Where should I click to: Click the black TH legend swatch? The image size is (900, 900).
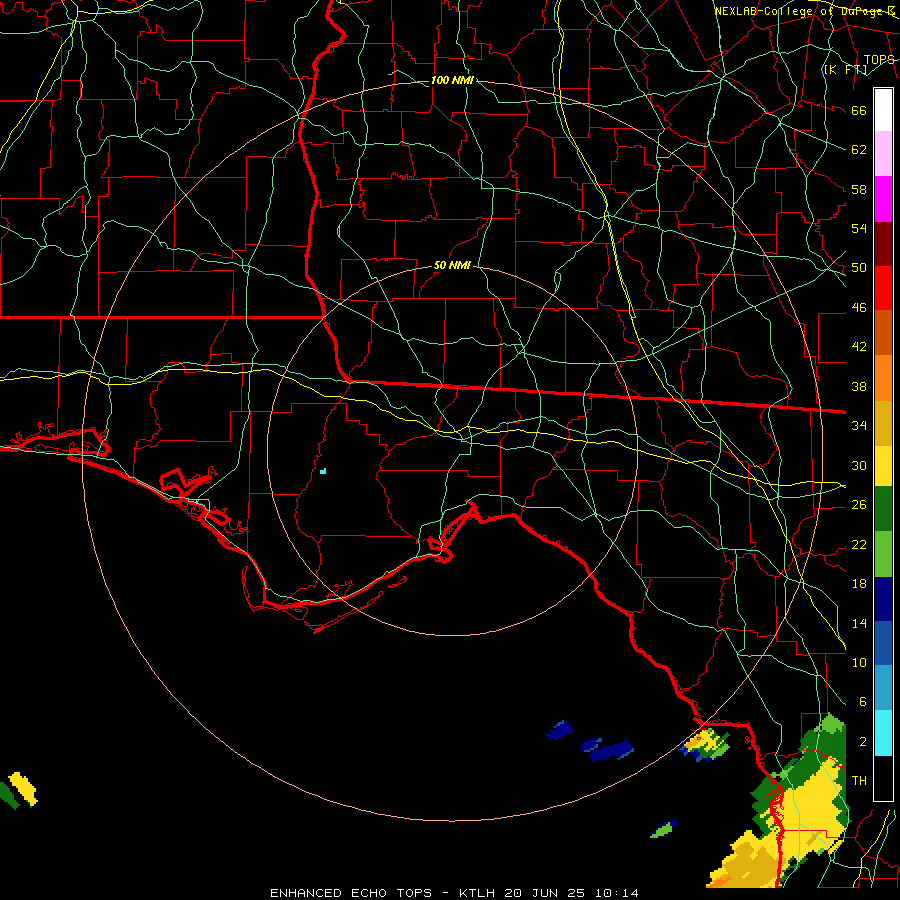pos(883,778)
